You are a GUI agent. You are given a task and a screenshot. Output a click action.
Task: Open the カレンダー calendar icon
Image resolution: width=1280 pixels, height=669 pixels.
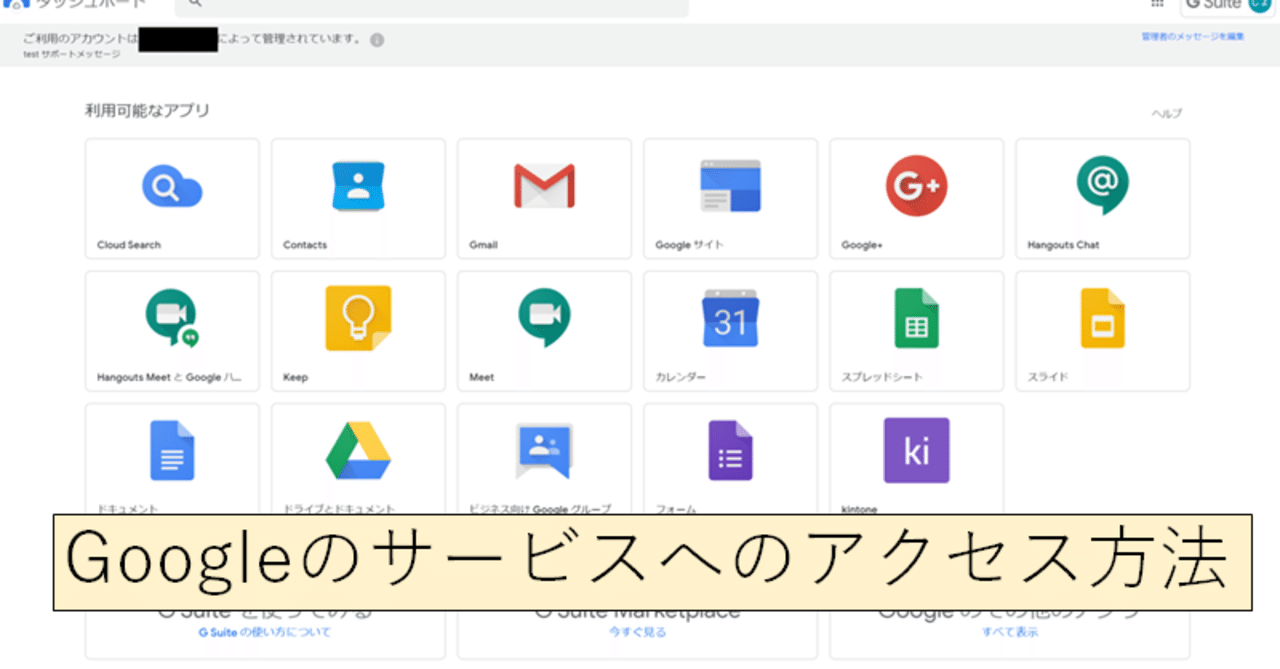[730, 319]
